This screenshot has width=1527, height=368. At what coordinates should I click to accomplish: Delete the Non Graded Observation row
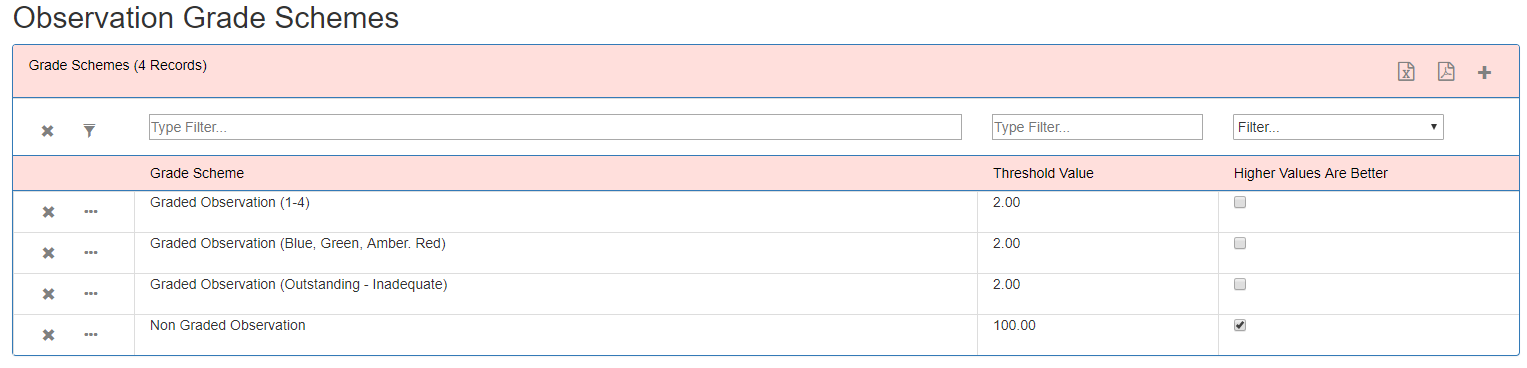[47, 334]
